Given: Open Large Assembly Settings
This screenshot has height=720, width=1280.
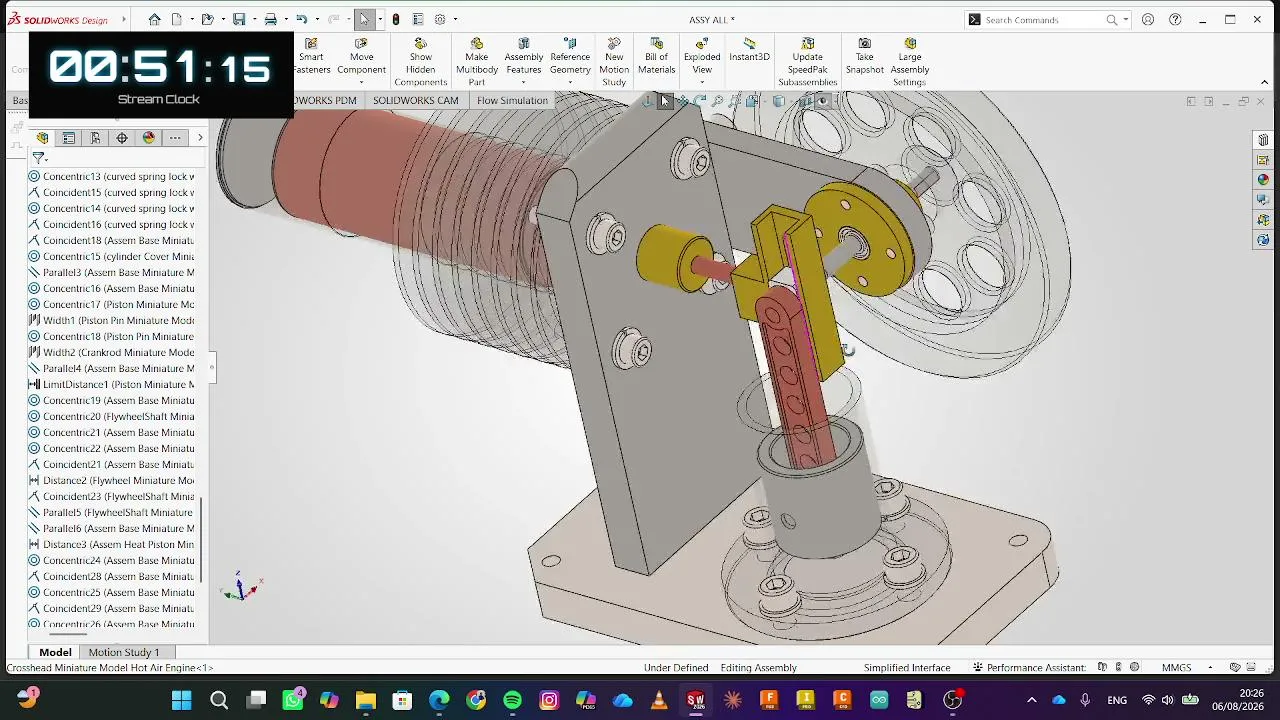Looking at the screenshot, I should [910, 62].
